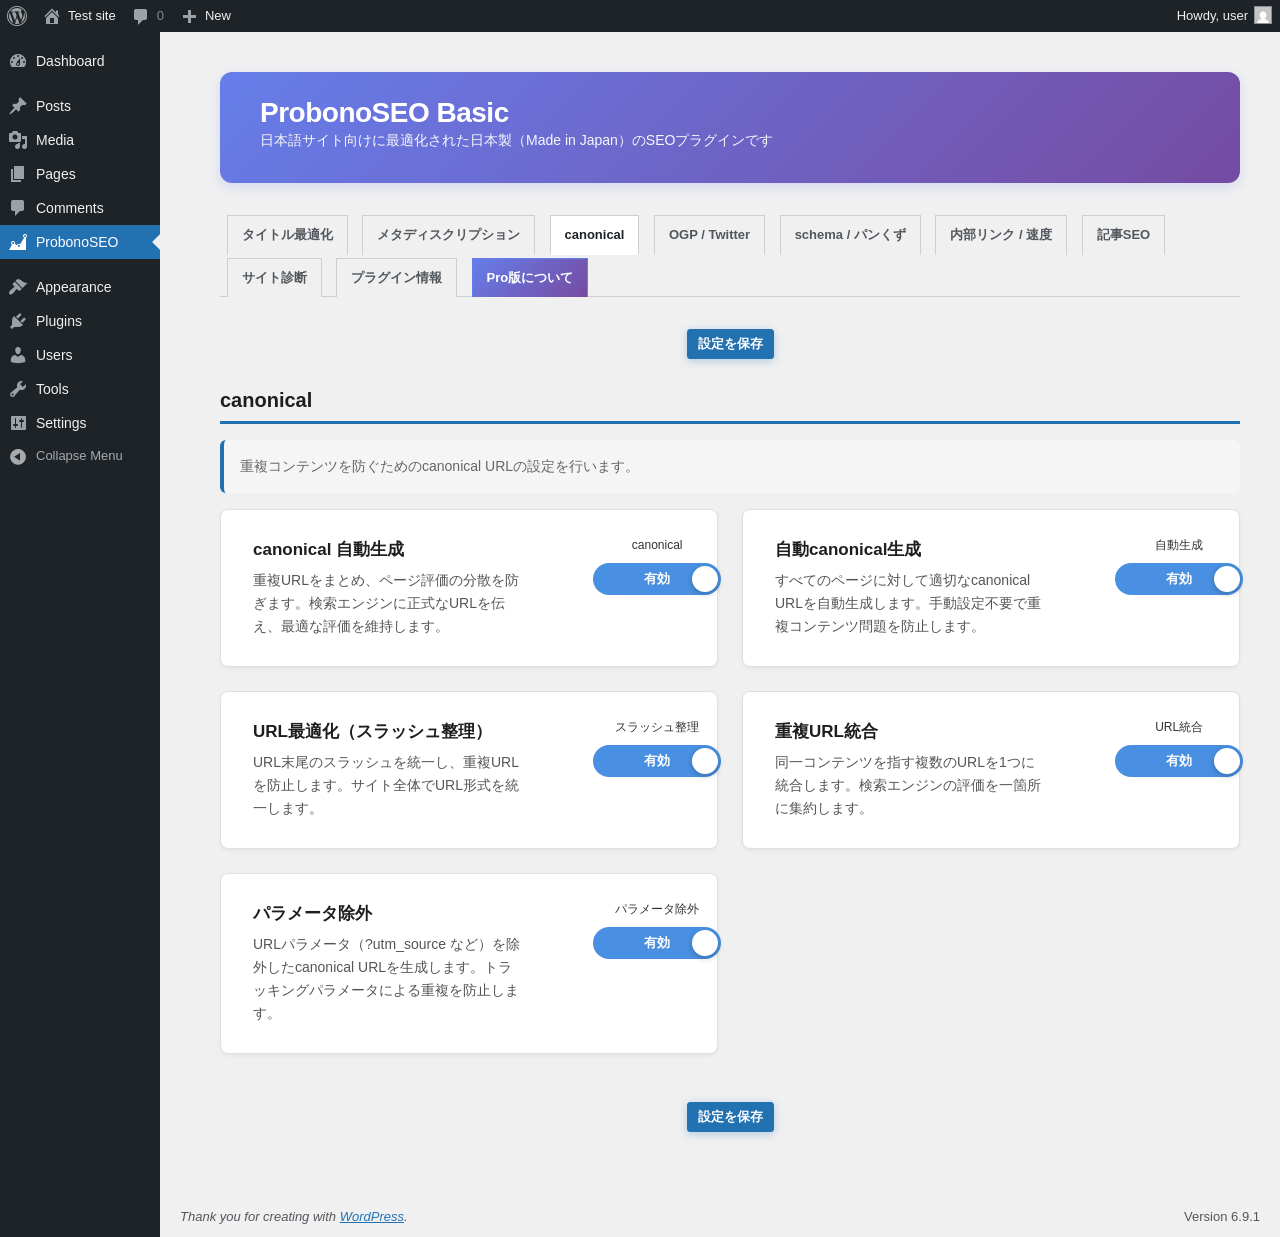Toggle the canonical 自動生成 switch

point(657,579)
